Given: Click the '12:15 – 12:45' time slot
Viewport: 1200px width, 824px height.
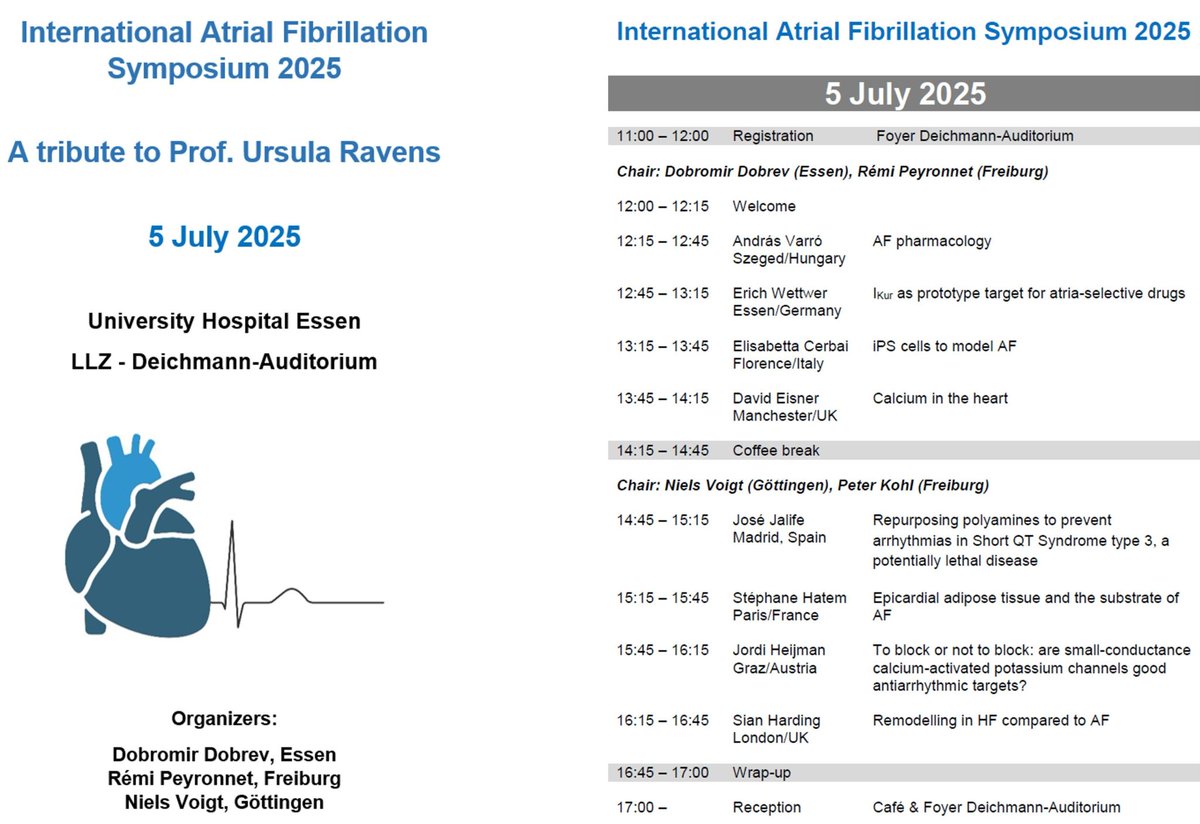Looking at the screenshot, I should (662, 241).
